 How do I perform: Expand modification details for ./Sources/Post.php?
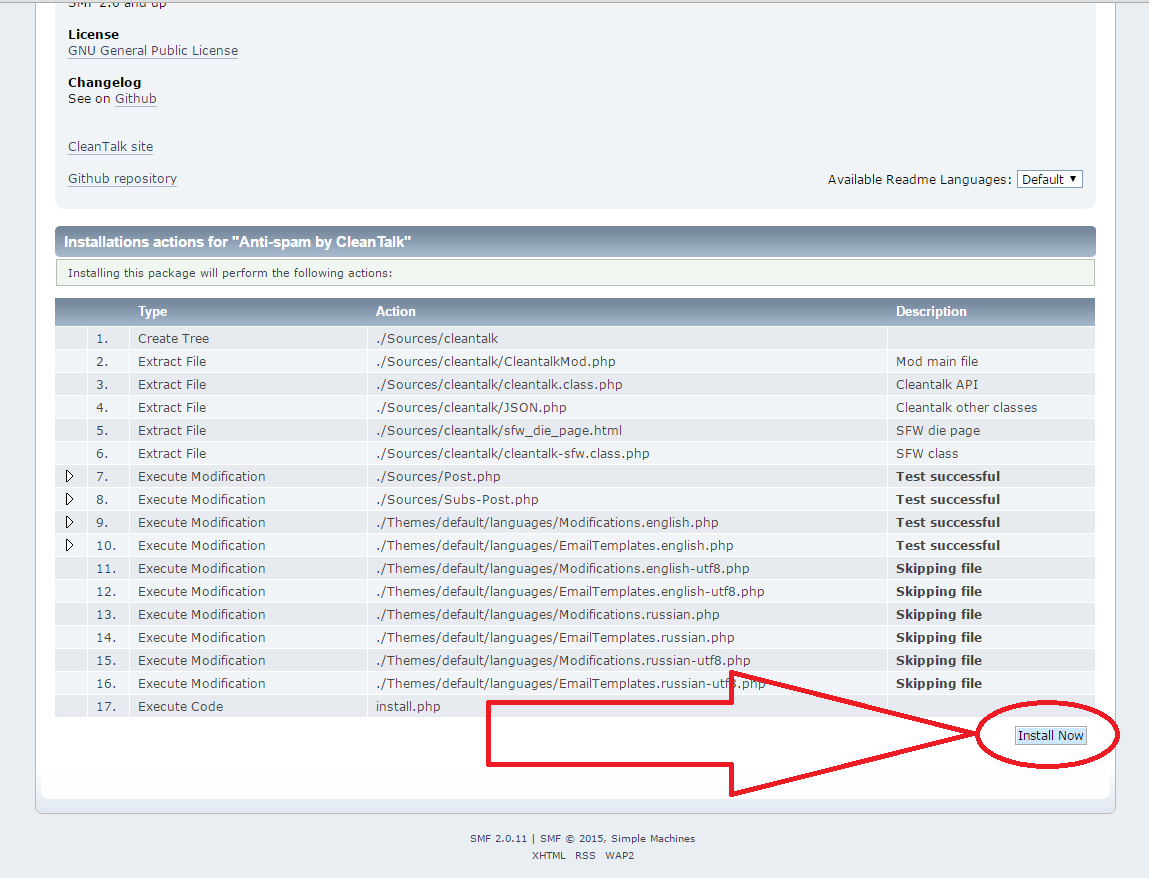[x=69, y=476]
